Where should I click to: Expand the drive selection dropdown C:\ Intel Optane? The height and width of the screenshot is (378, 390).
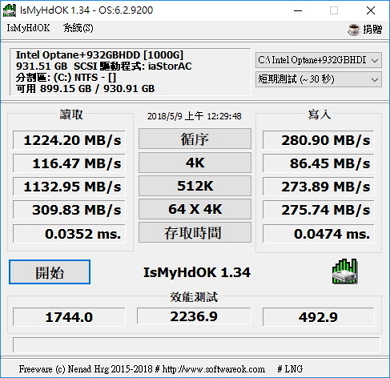[x=318, y=60]
